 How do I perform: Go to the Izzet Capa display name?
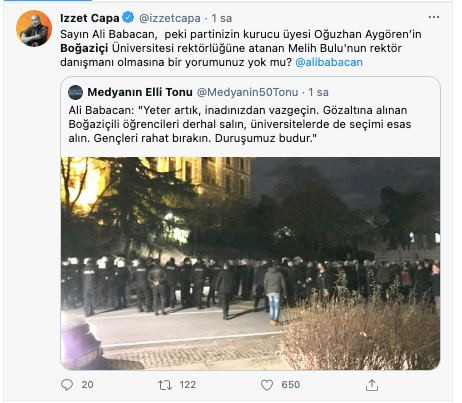(x=90, y=18)
